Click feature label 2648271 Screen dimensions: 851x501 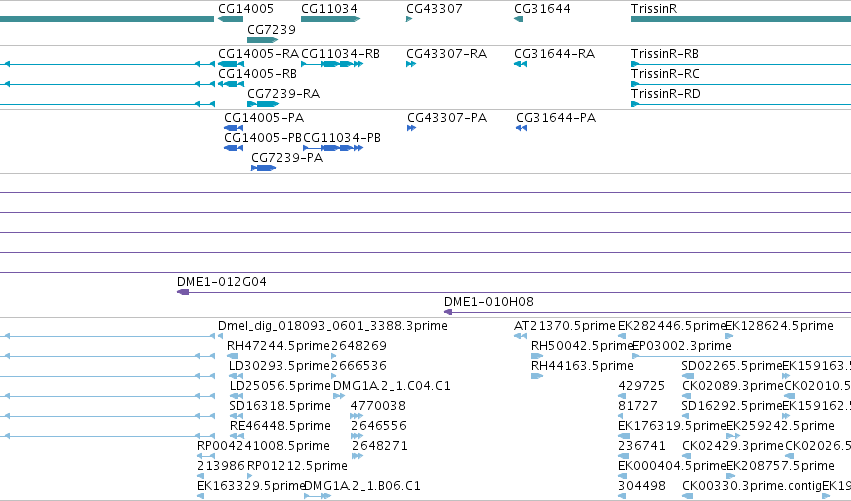click(x=380, y=446)
